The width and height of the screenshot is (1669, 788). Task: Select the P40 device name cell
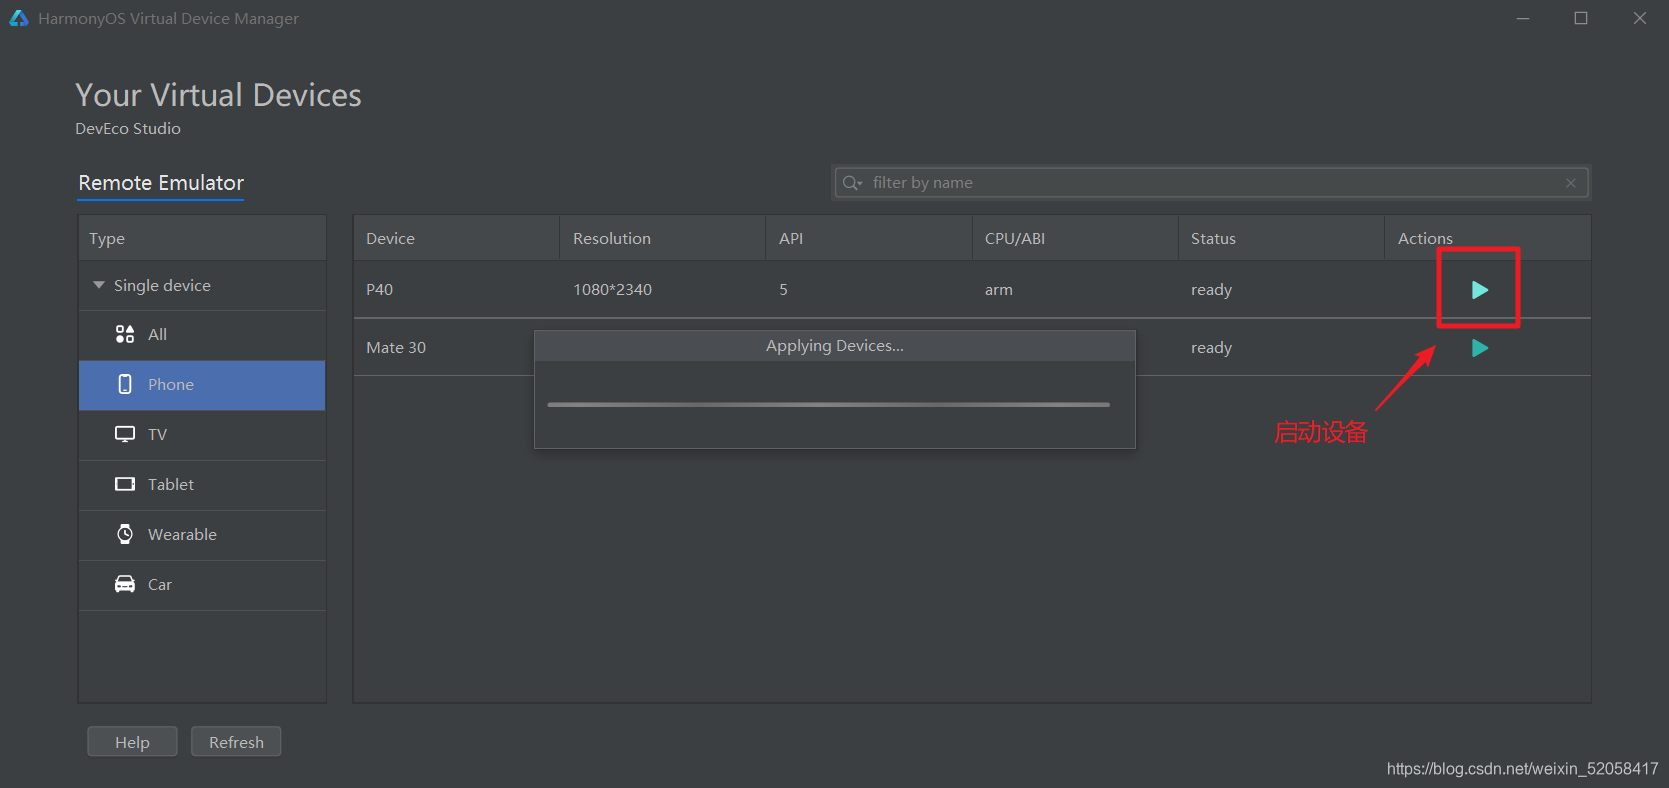[380, 290]
